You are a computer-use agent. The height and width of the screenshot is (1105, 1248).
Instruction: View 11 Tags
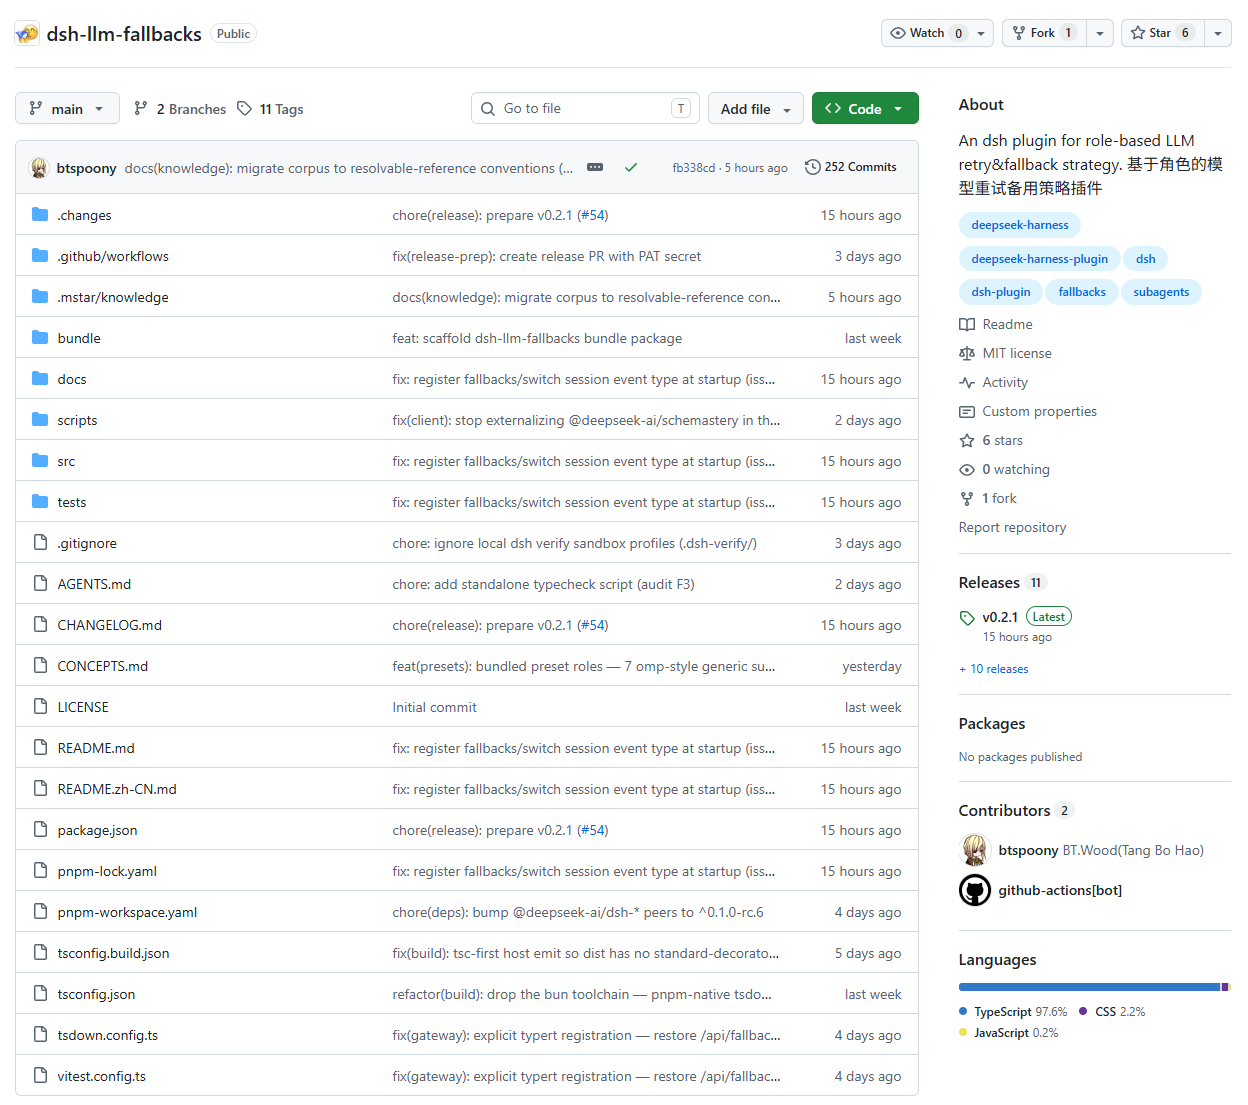pyautogui.click(x=271, y=108)
